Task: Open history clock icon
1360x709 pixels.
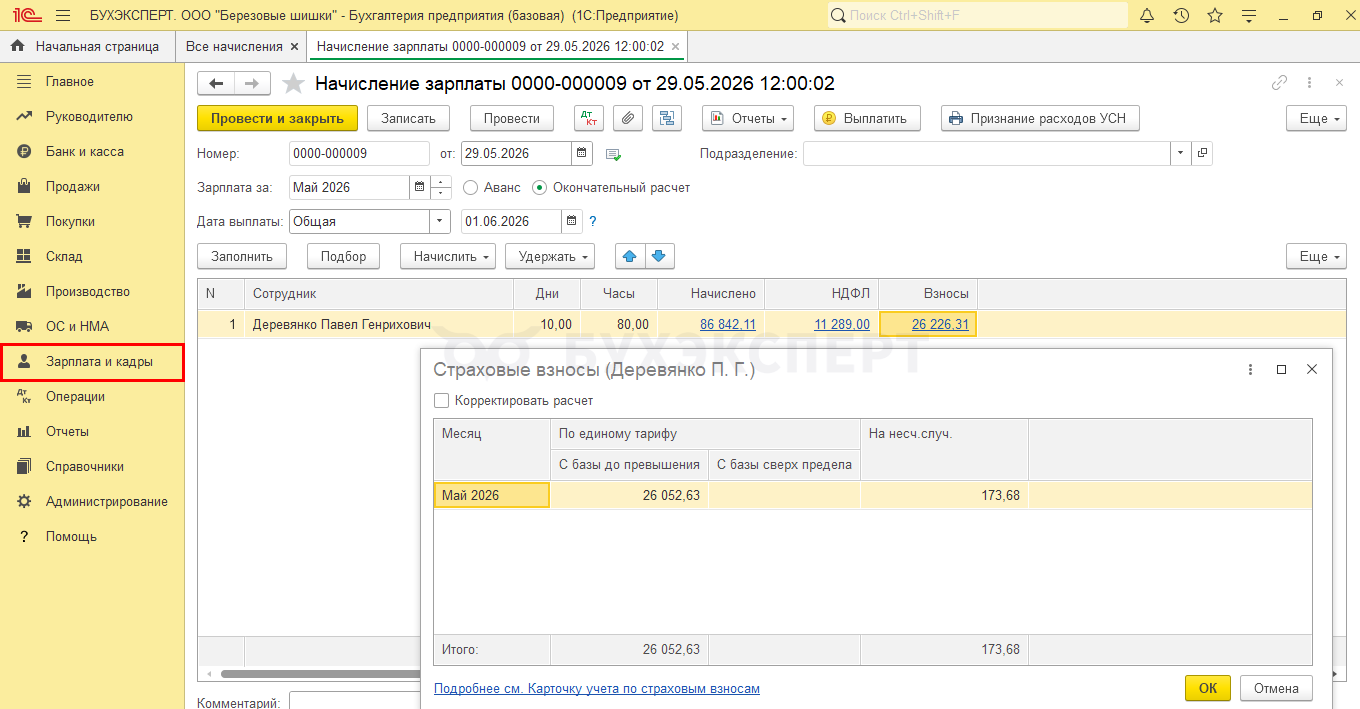Action: pyautogui.click(x=1181, y=16)
